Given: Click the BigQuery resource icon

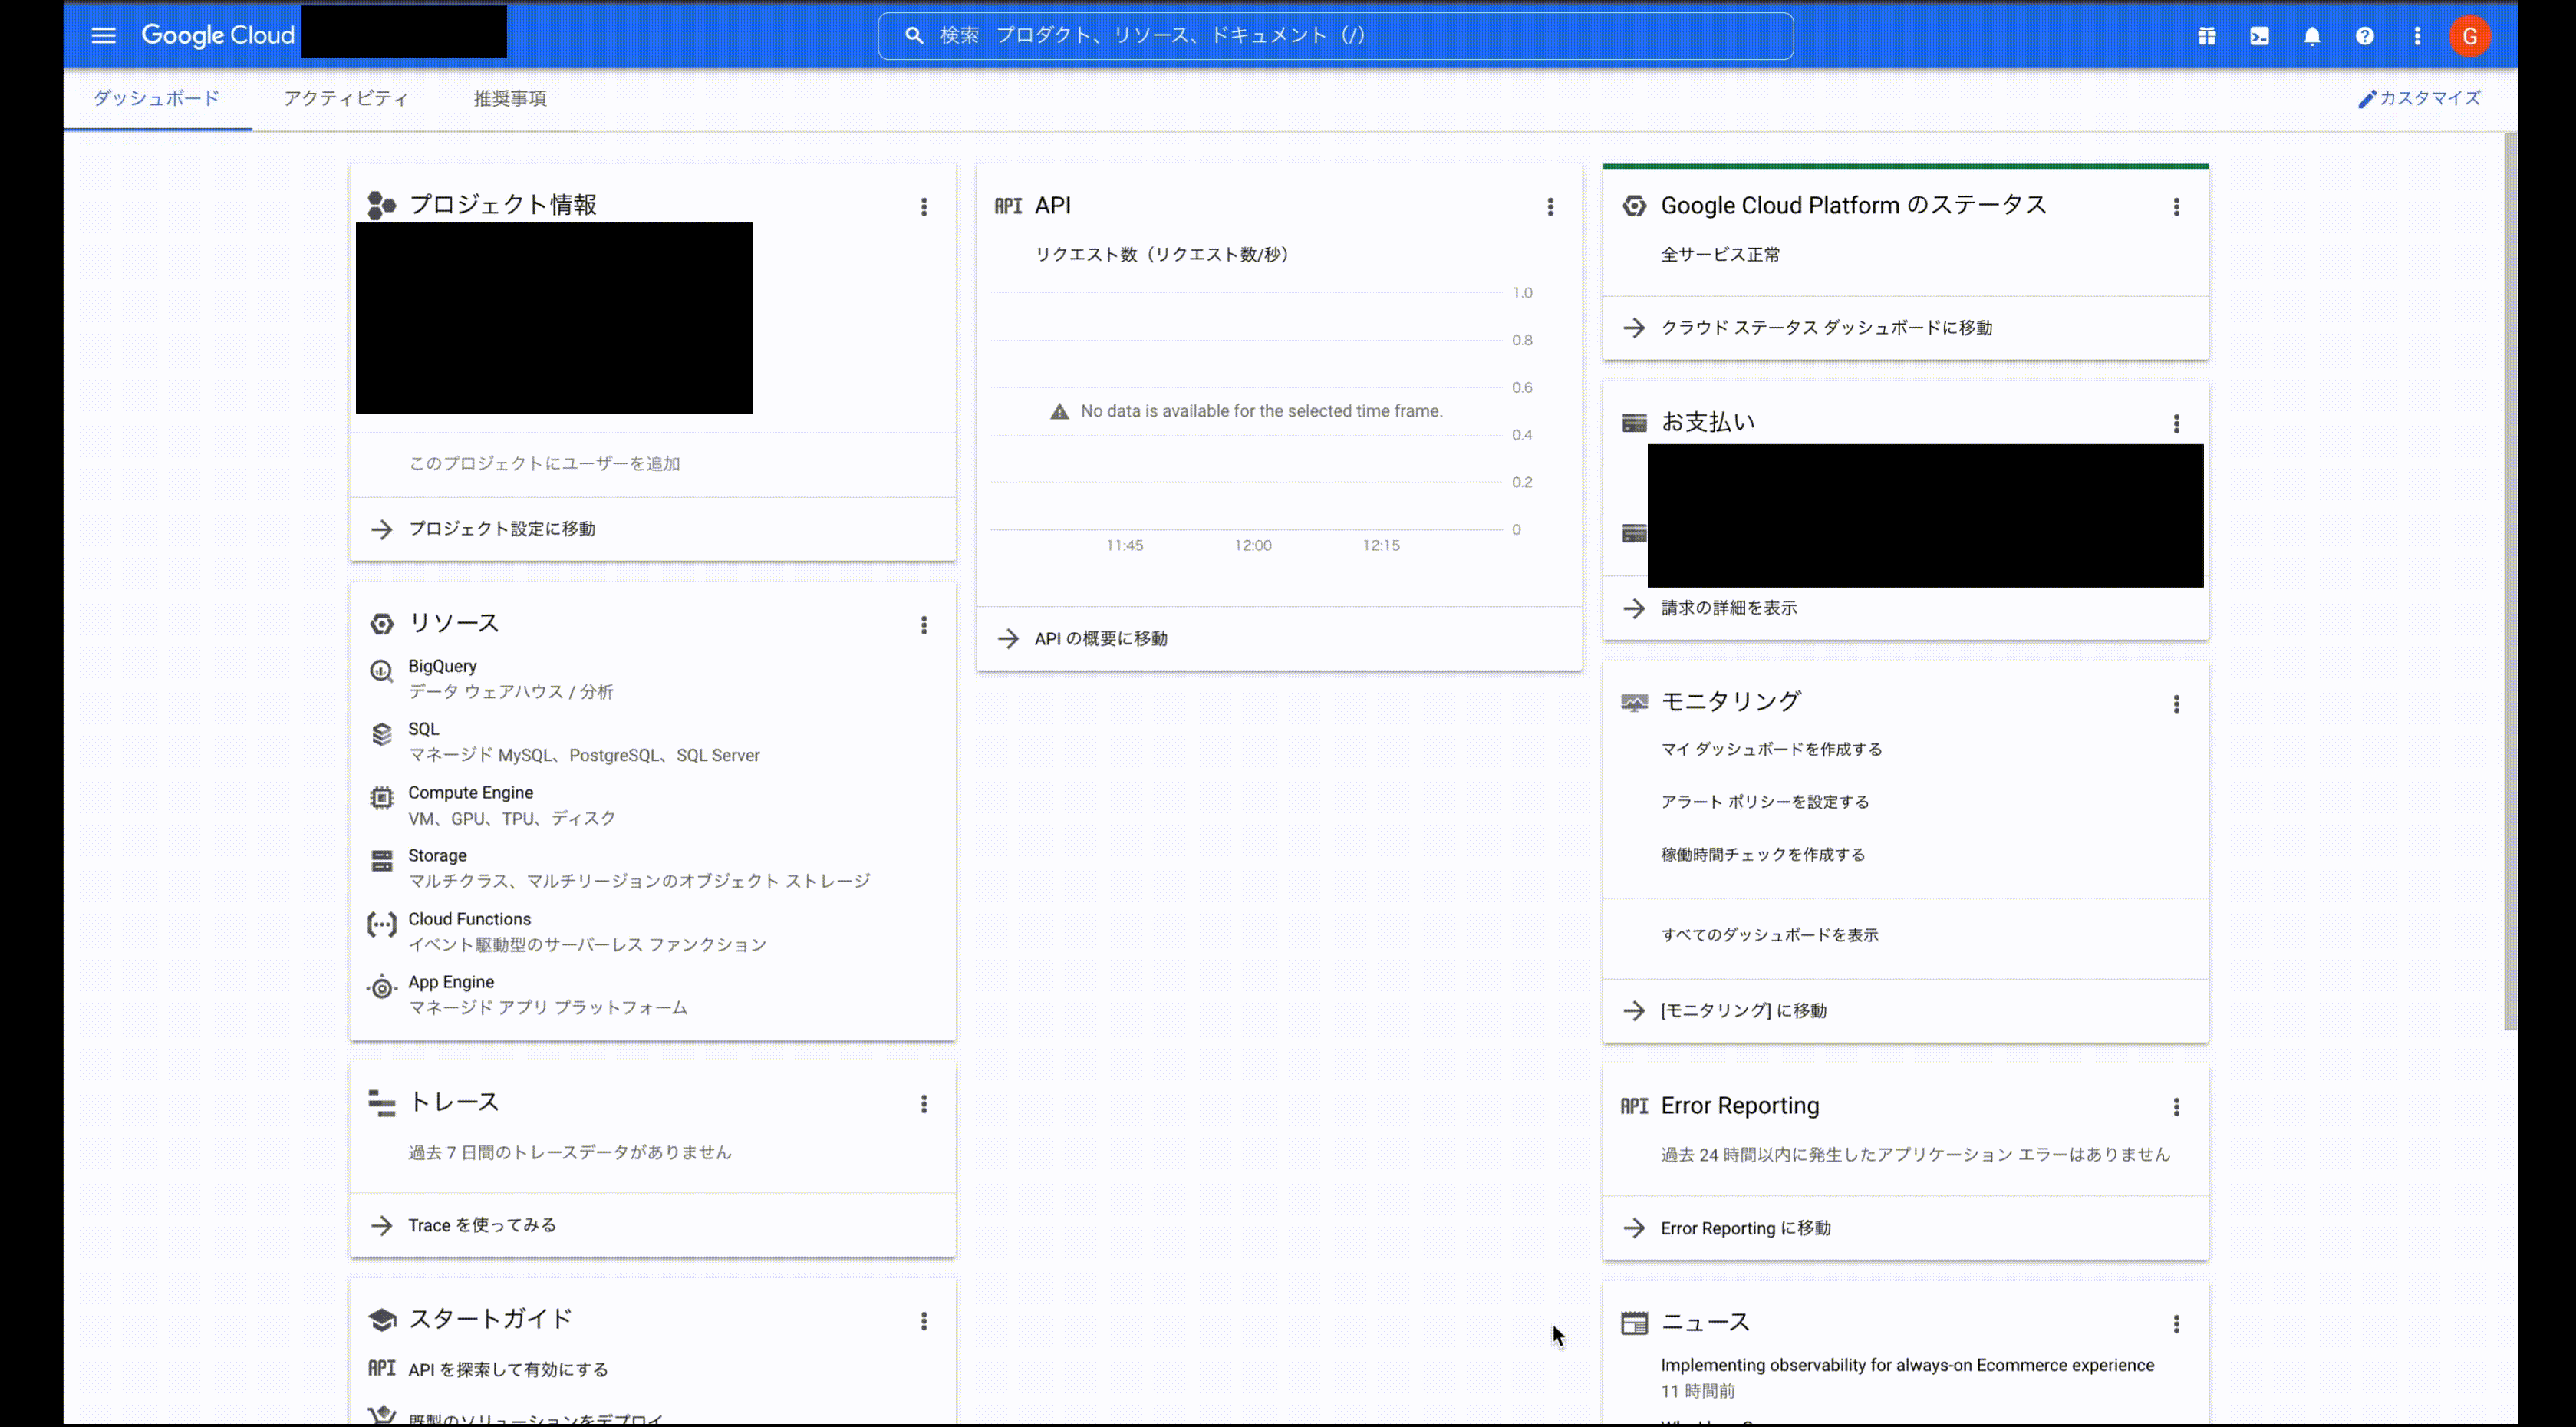Looking at the screenshot, I should coord(381,671).
